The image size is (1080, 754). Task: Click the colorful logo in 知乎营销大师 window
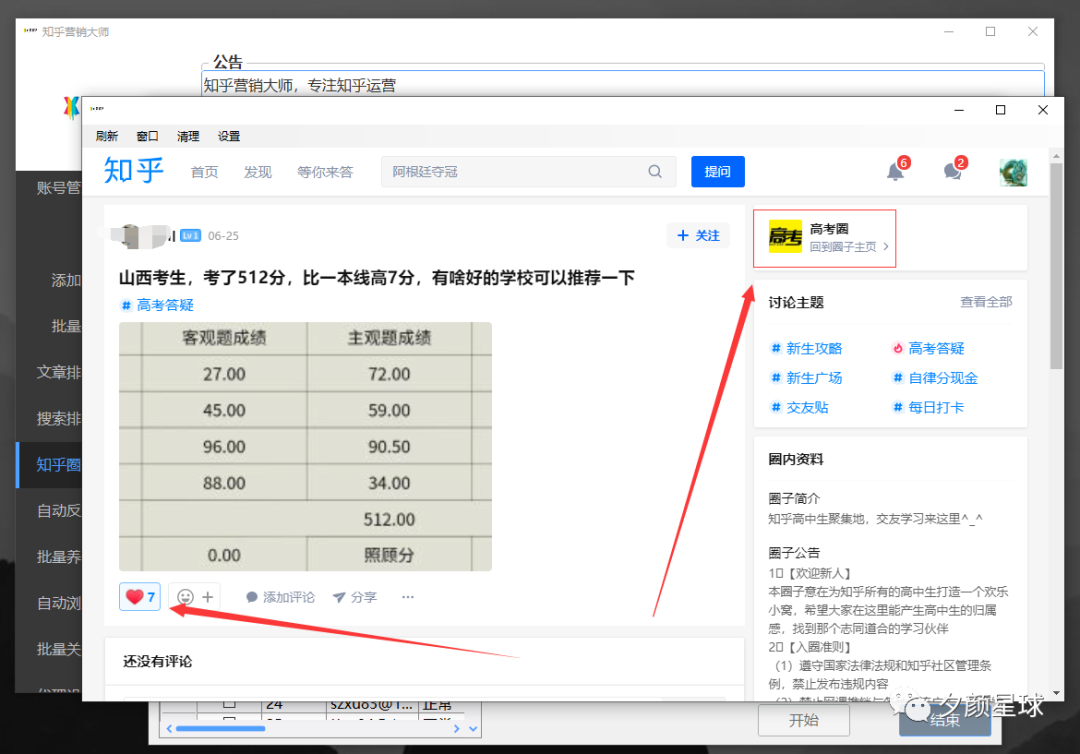(x=71, y=108)
